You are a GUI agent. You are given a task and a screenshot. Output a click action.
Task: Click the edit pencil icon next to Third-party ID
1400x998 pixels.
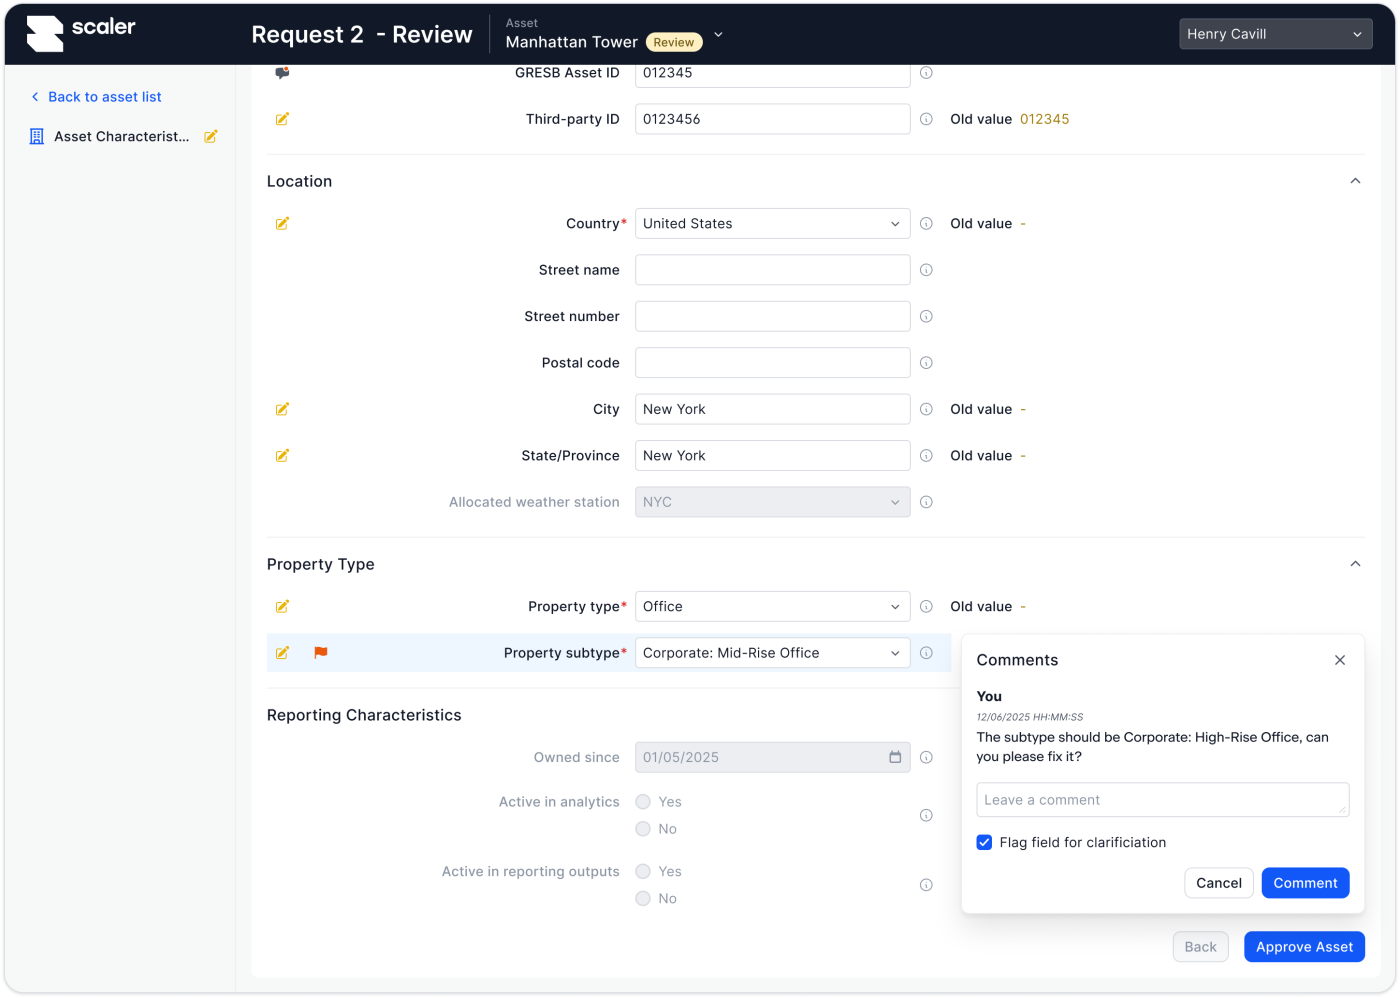pyautogui.click(x=282, y=119)
